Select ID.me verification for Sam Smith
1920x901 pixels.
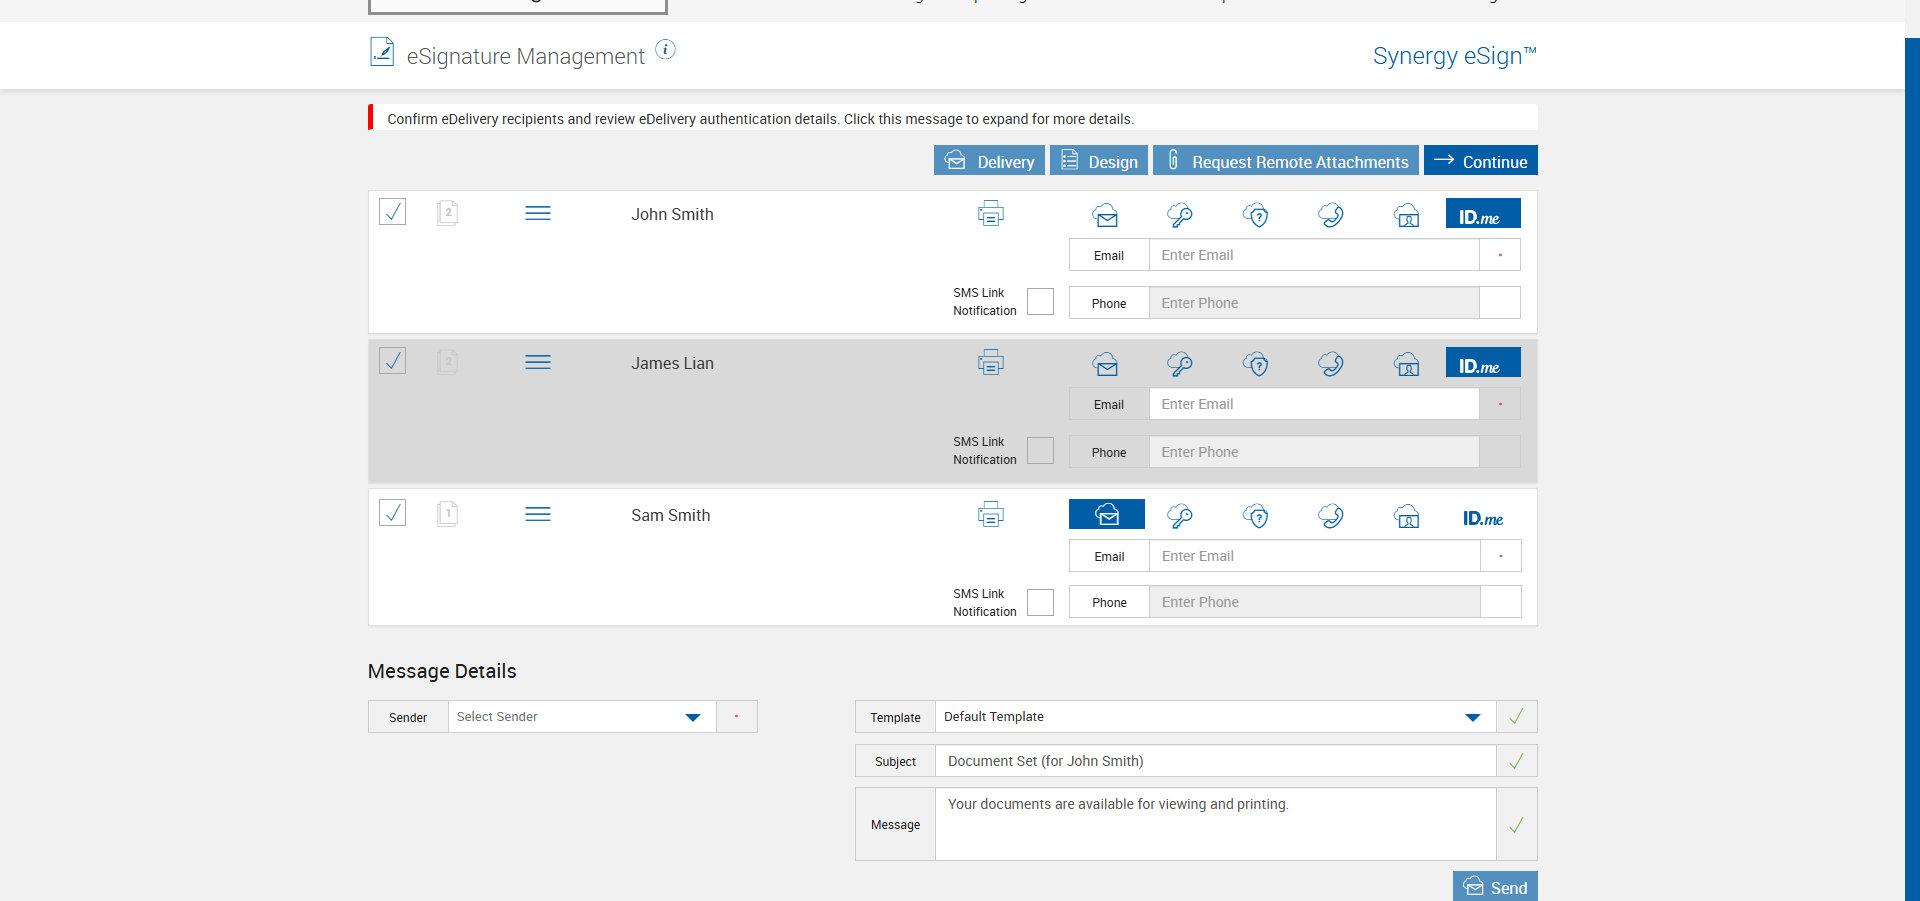(x=1482, y=518)
